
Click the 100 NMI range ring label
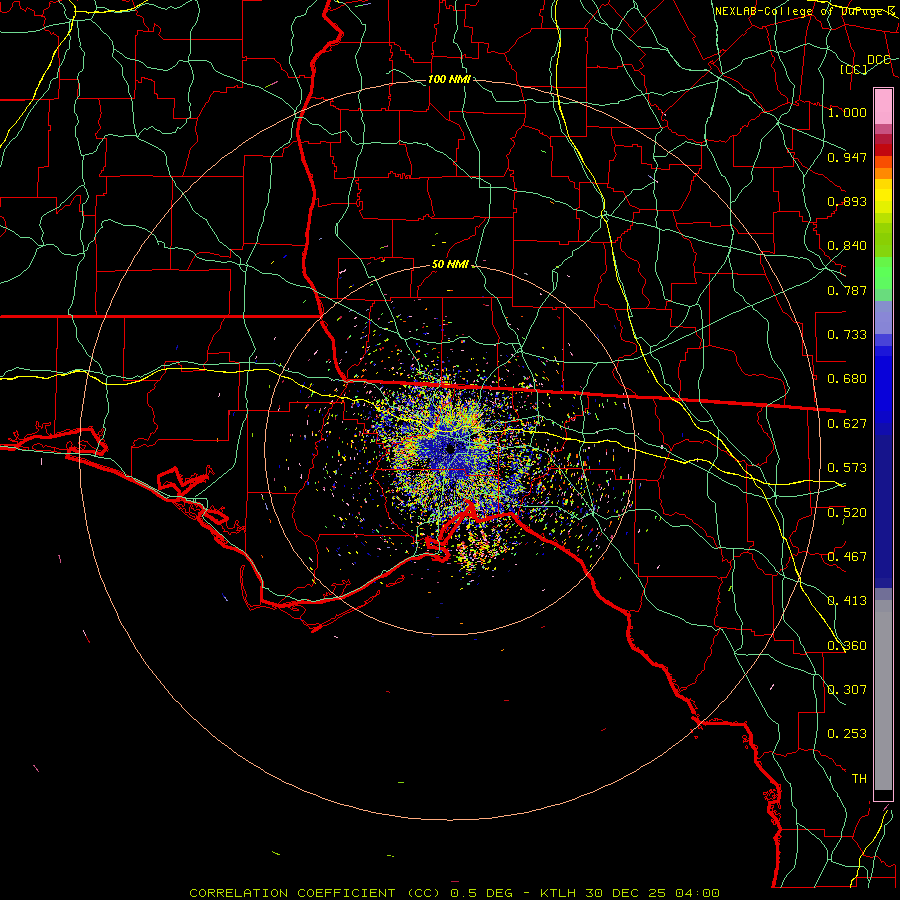click(449, 79)
